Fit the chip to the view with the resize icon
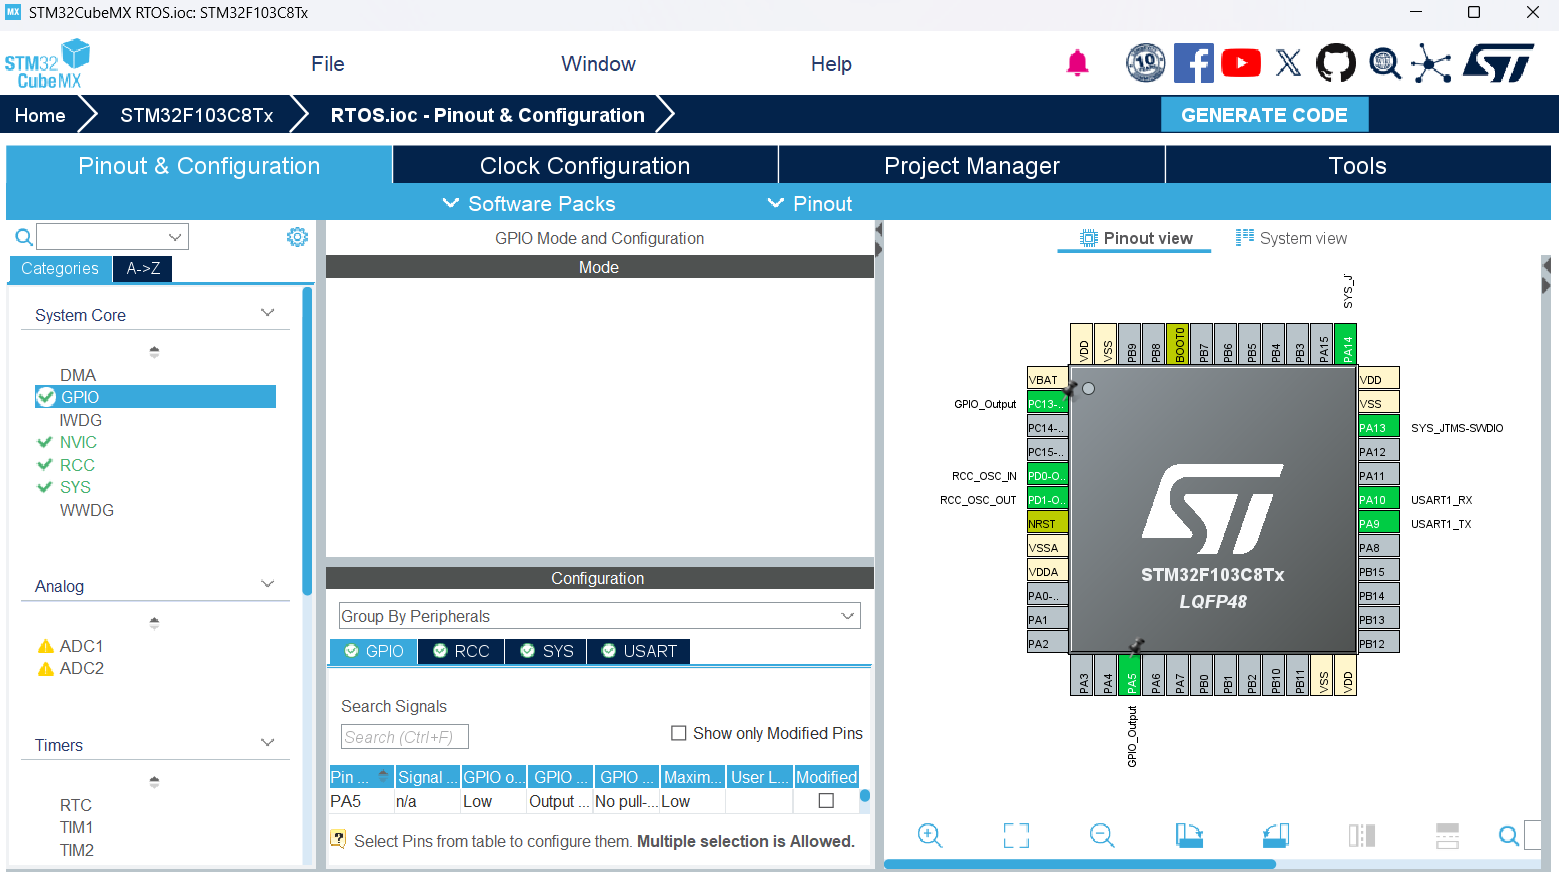The image size is (1559, 879). coord(1016,835)
